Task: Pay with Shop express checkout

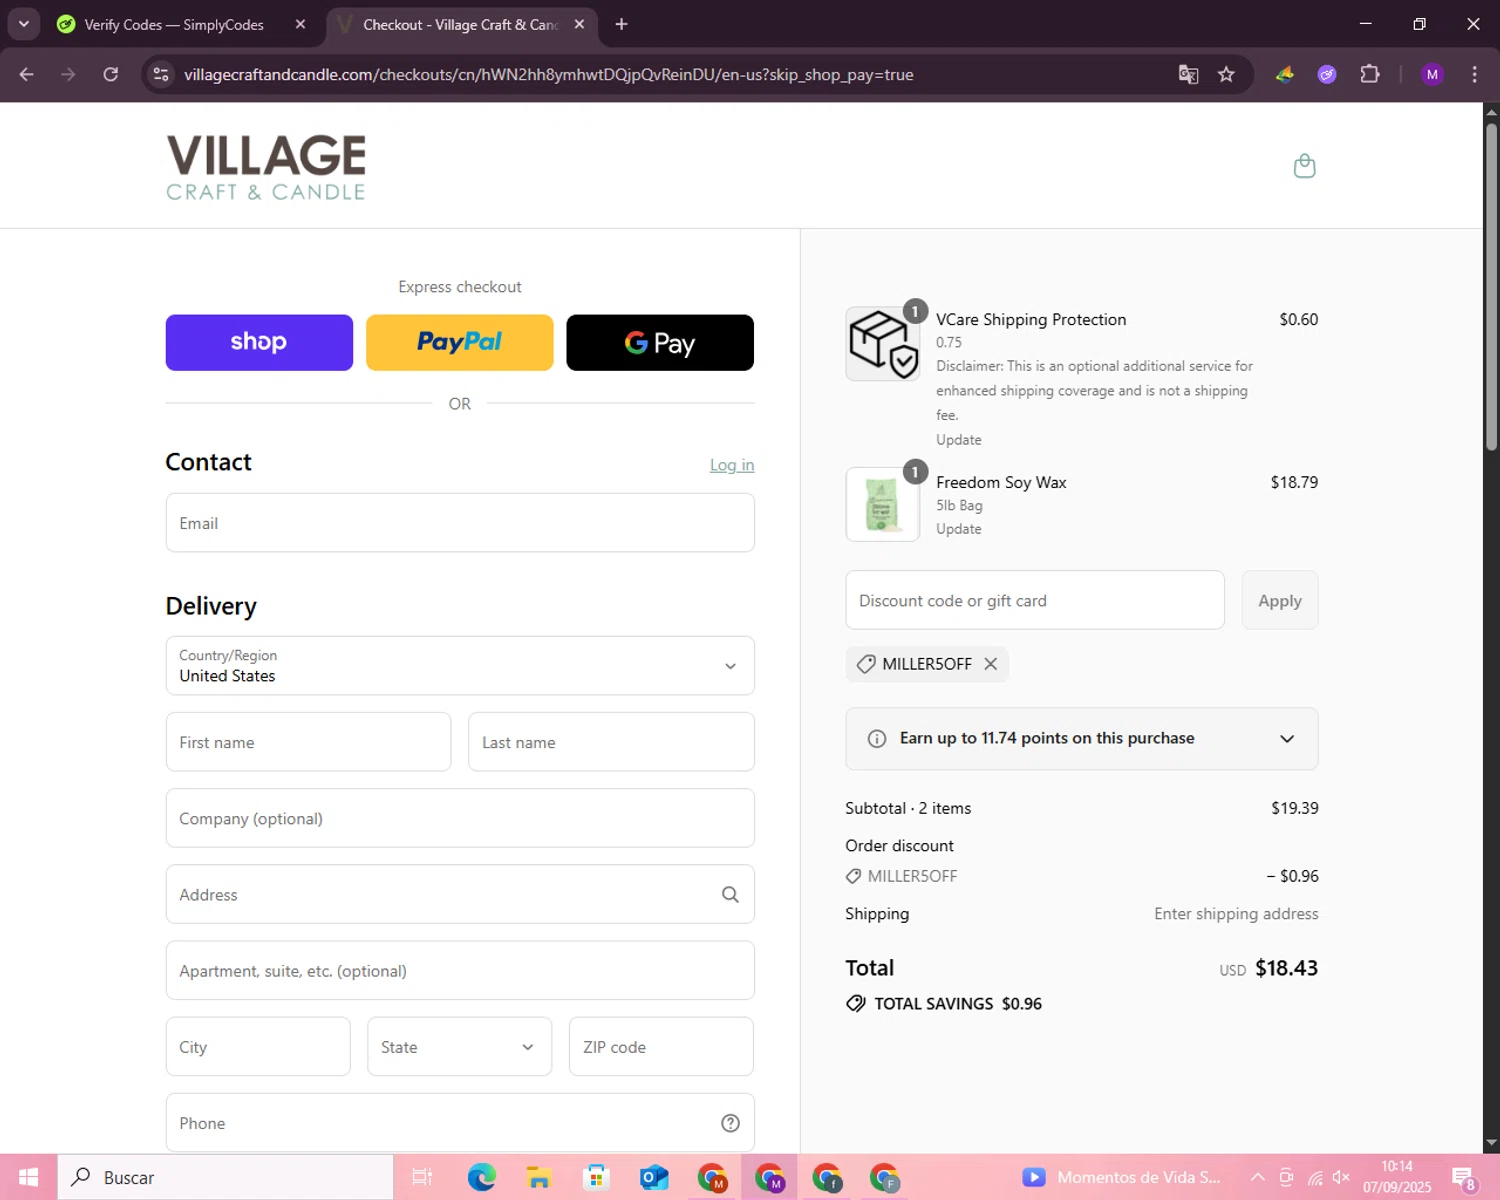Action: pyautogui.click(x=259, y=343)
